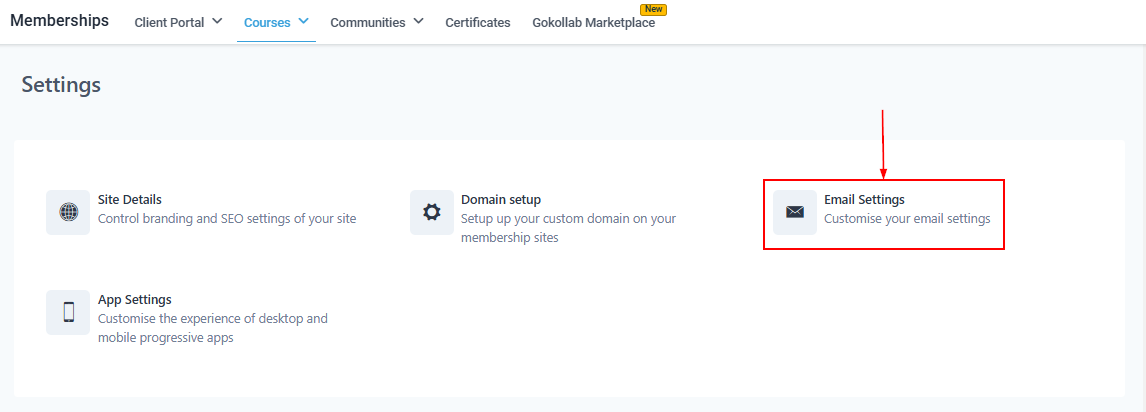This screenshot has height=412, width=1146.
Task: Open the App Settings title link
Action: click(x=135, y=300)
